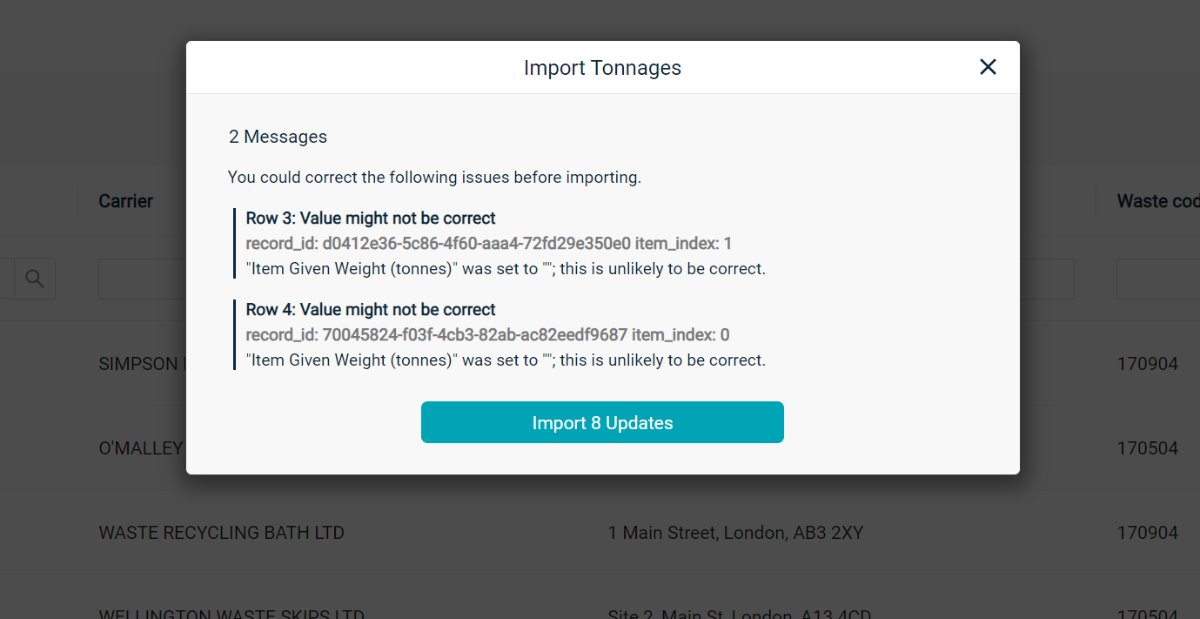Click Row 3 warning message heading

(x=371, y=218)
